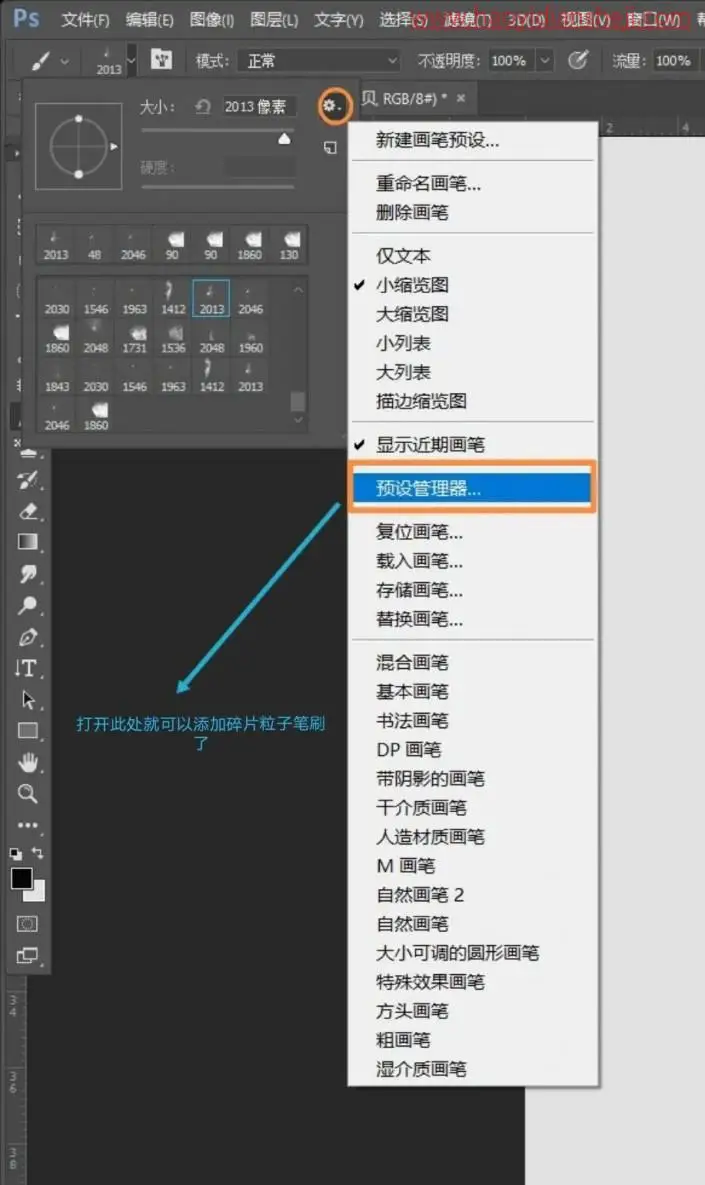This screenshot has width=705, height=1185.
Task: Click the create new preset icon below gear
Action: pyautogui.click(x=330, y=148)
